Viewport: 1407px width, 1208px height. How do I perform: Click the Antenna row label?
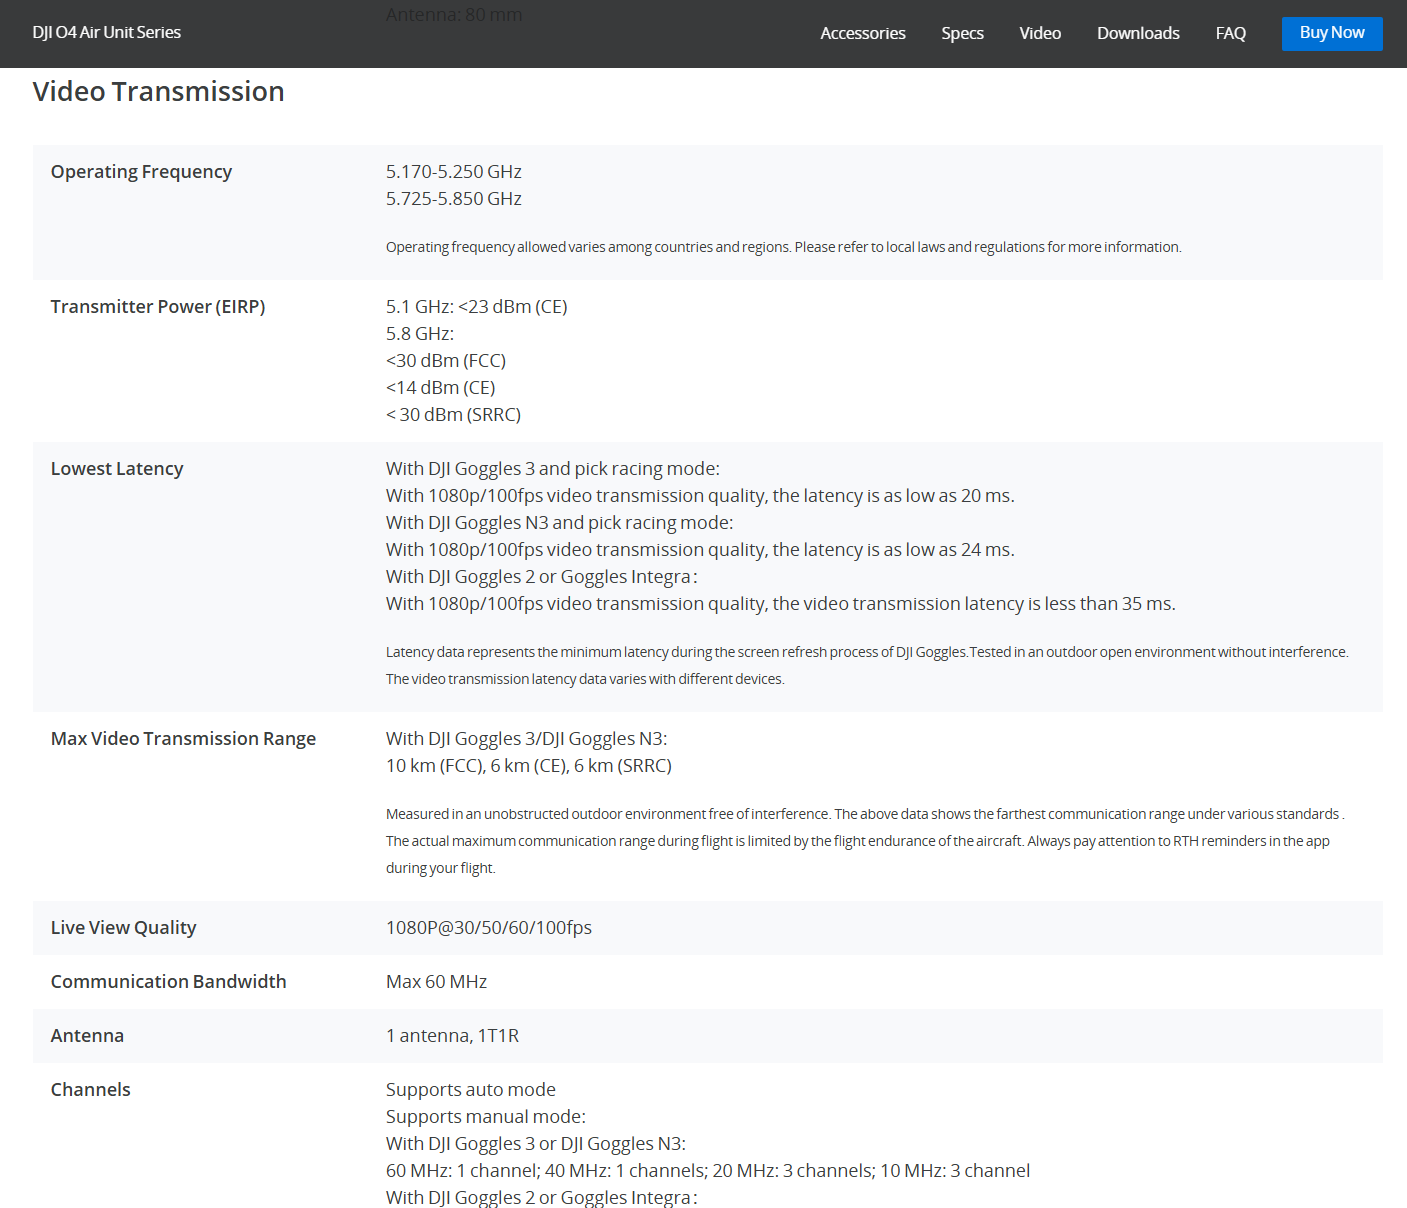pyautogui.click(x=87, y=1036)
